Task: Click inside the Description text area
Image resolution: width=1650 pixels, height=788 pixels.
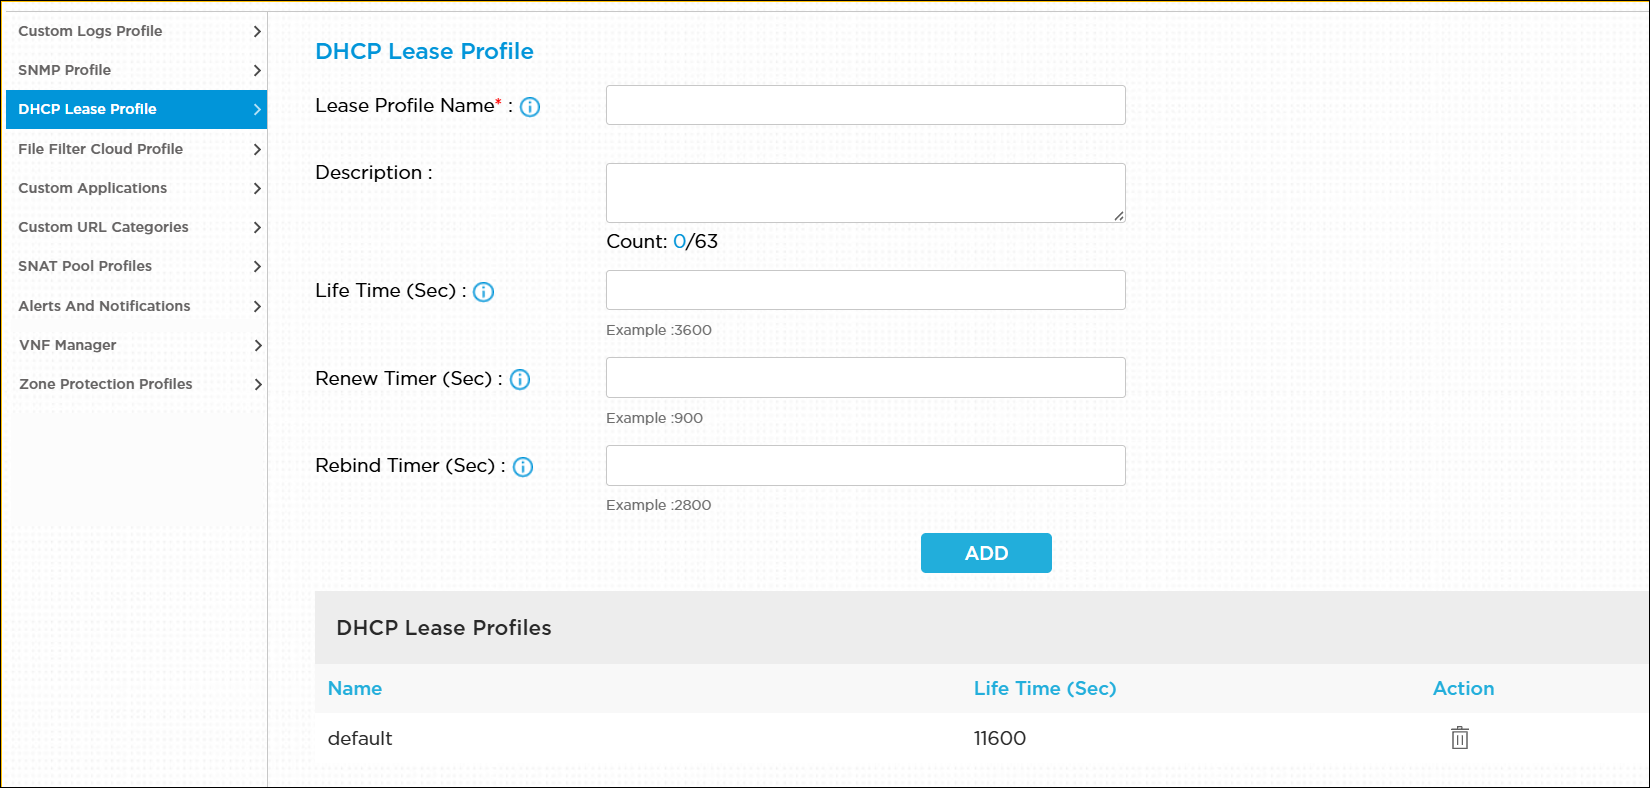Action: (x=865, y=192)
